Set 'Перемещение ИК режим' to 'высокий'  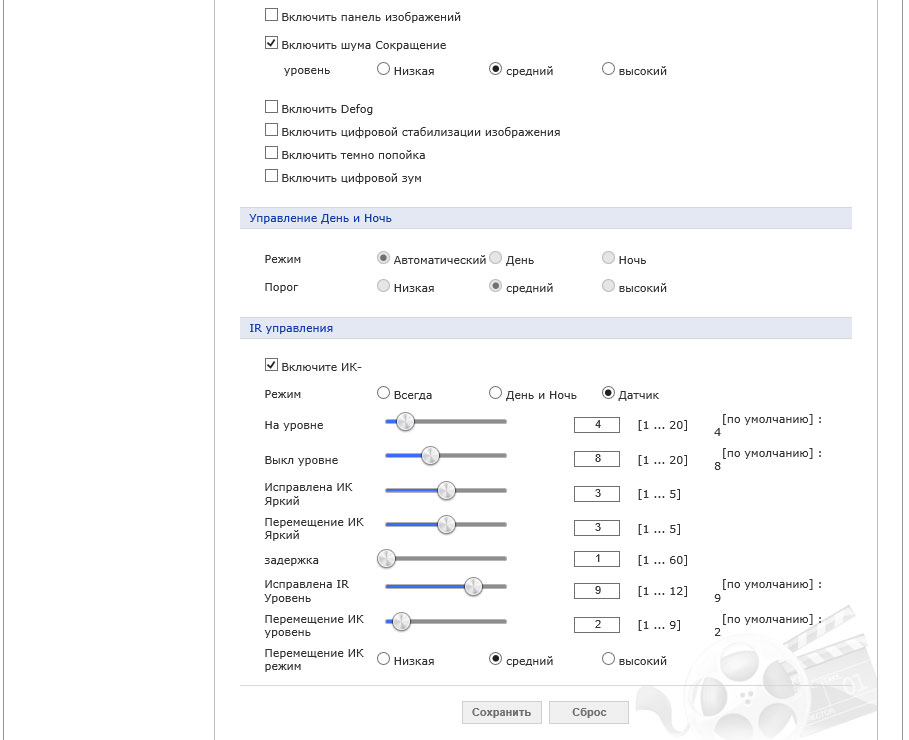pos(608,660)
